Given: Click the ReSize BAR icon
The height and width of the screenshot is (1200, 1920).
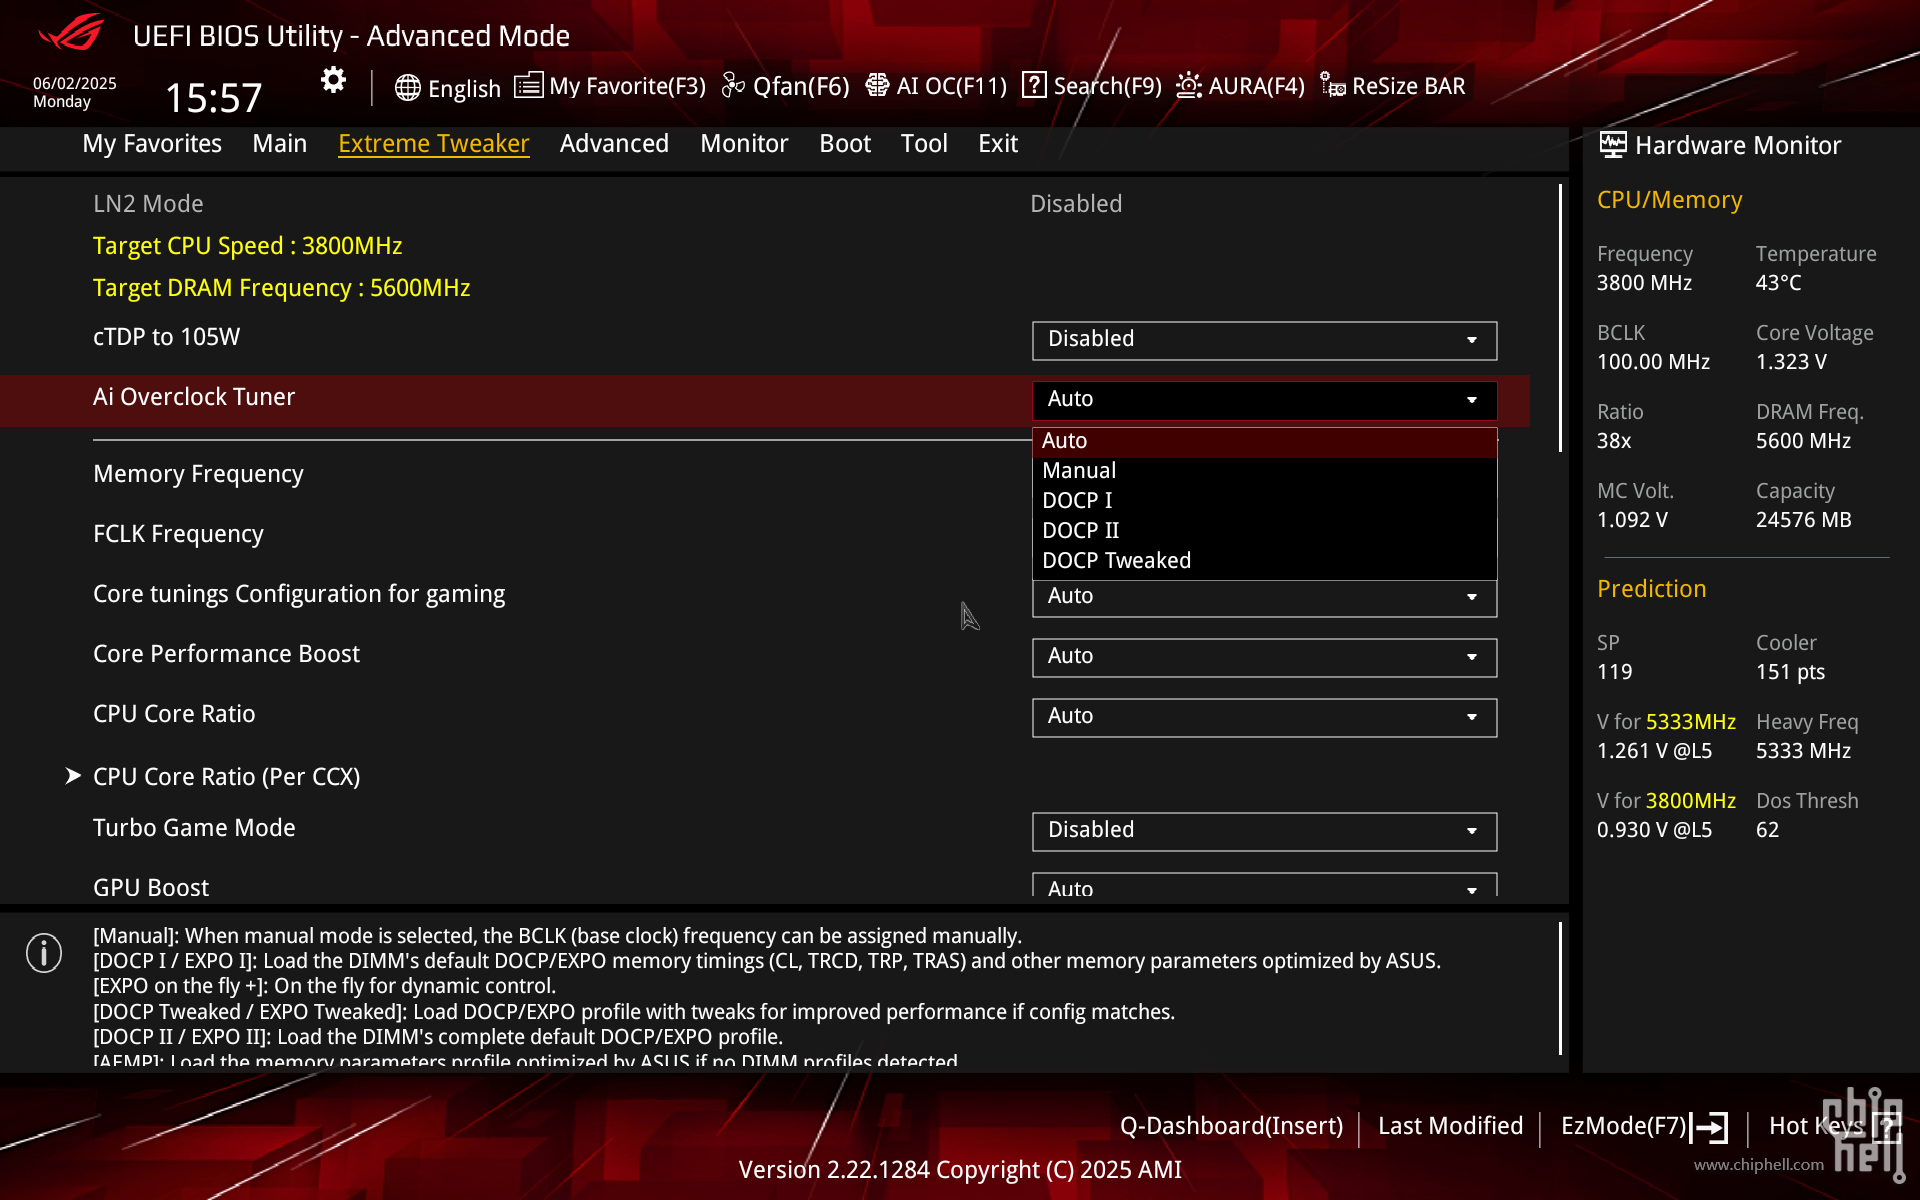Looking at the screenshot, I should point(1332,85).
